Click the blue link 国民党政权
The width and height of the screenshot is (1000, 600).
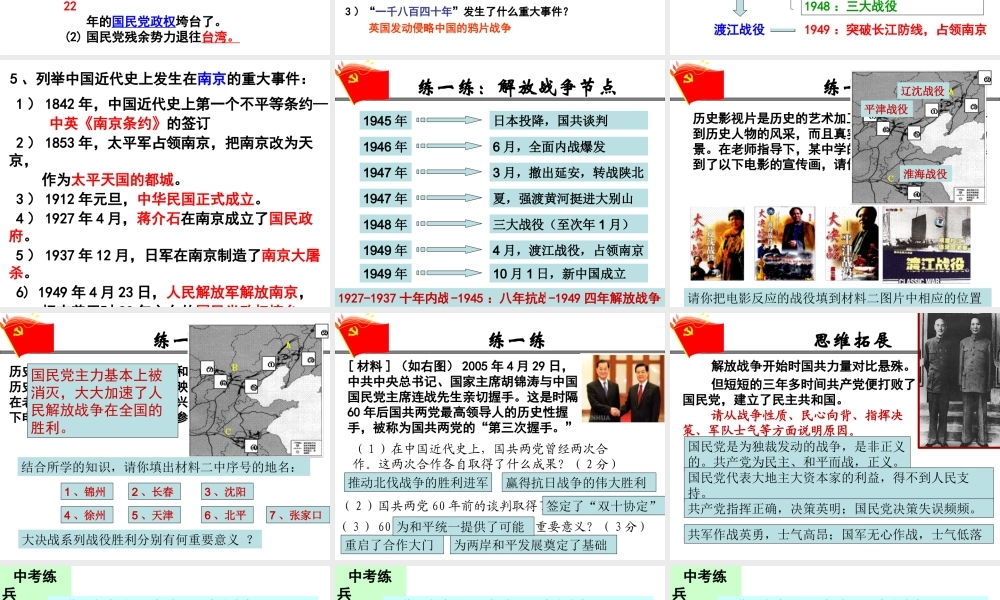click(x=143, y=22)
